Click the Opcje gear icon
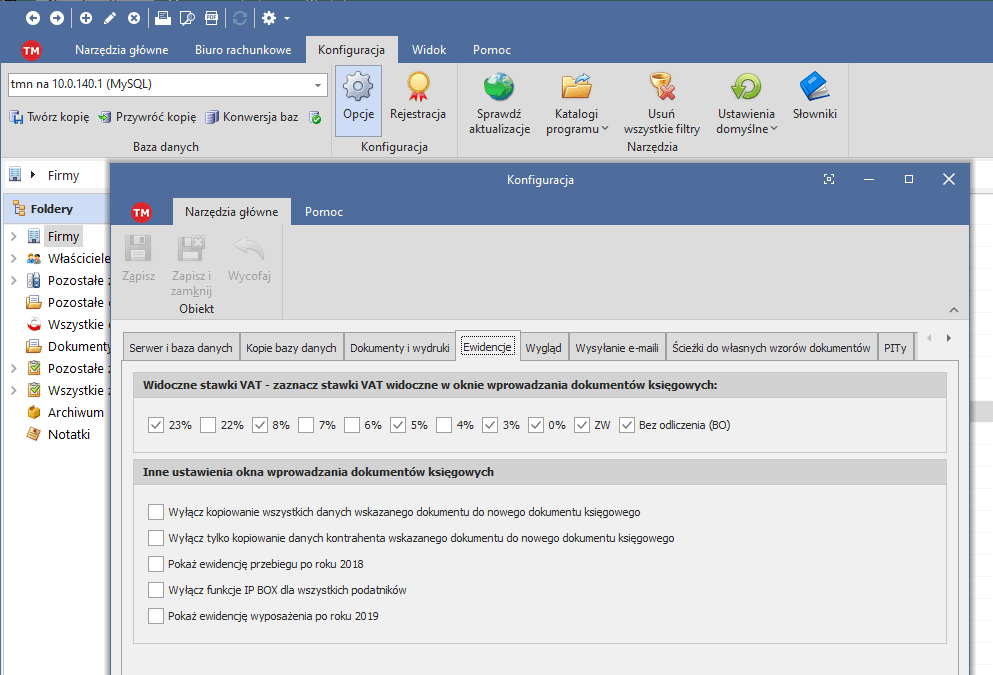This screenshot has width=993, height=675. click(x=358, y=88)
